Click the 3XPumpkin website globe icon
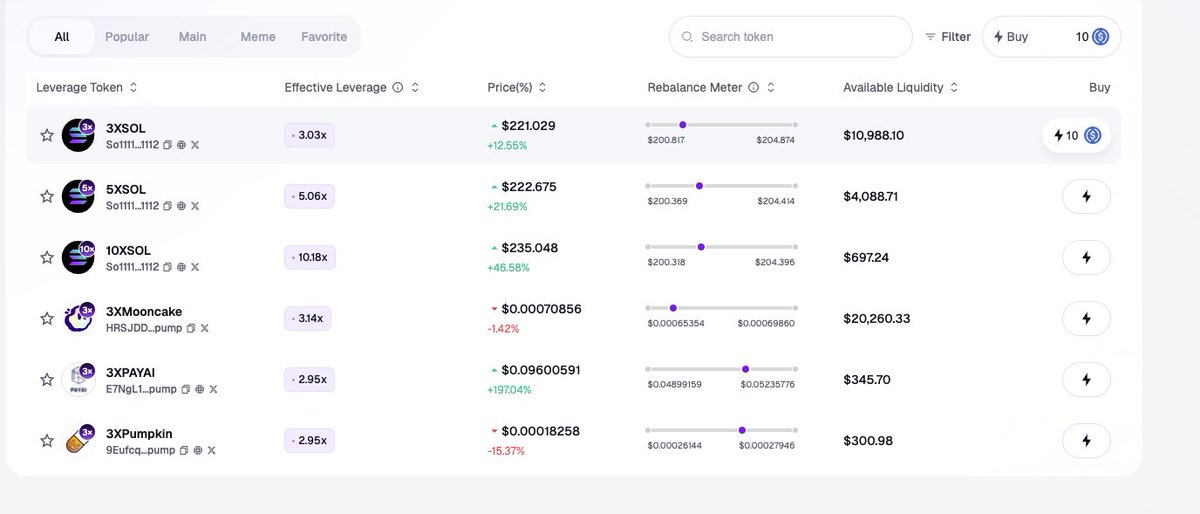This screenshot has width=1200, height=514. (x=197, y=450)
